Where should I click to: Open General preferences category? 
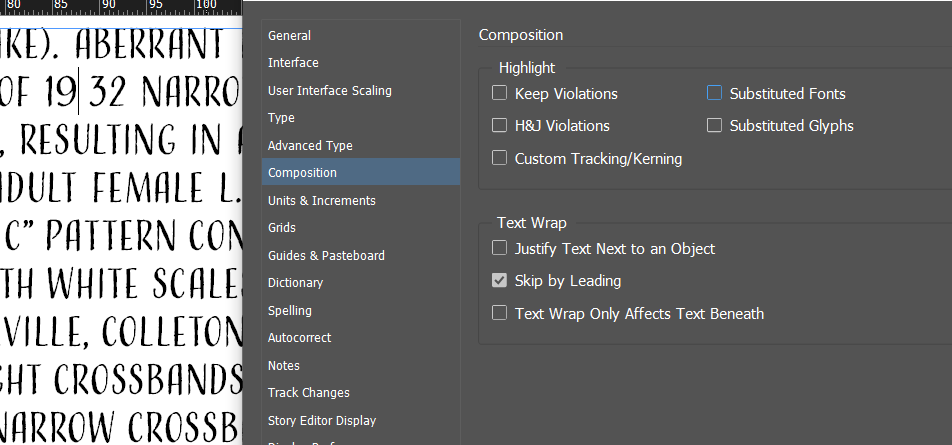pyautogui.click(x=289, y=36)
